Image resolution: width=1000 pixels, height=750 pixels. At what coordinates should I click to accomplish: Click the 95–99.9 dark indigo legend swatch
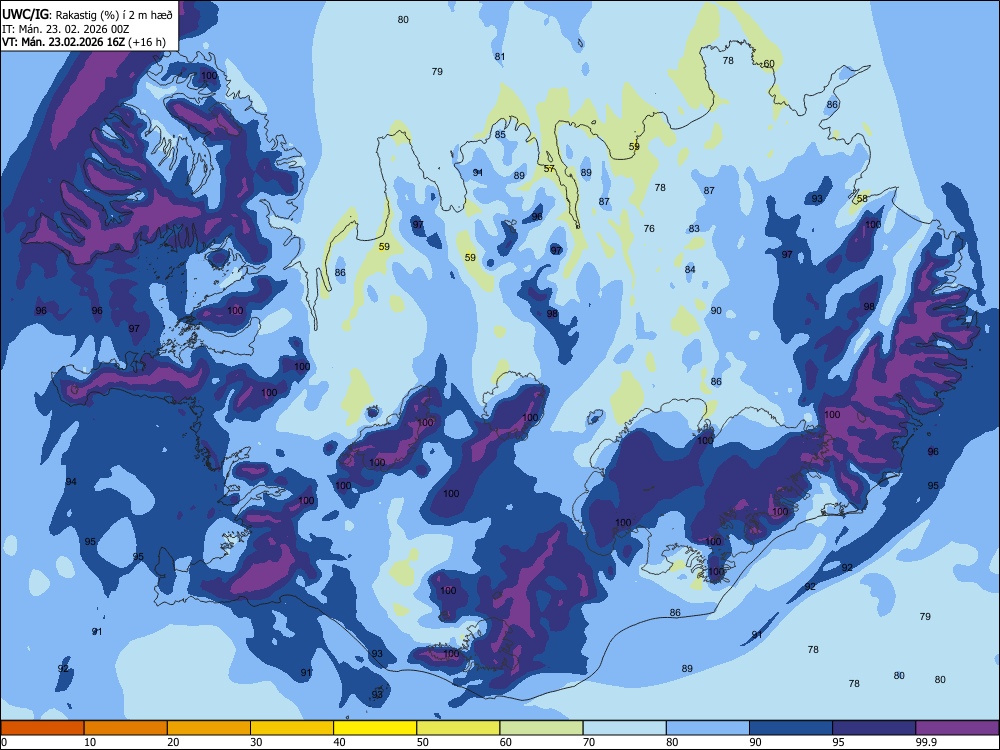[874, 728]
